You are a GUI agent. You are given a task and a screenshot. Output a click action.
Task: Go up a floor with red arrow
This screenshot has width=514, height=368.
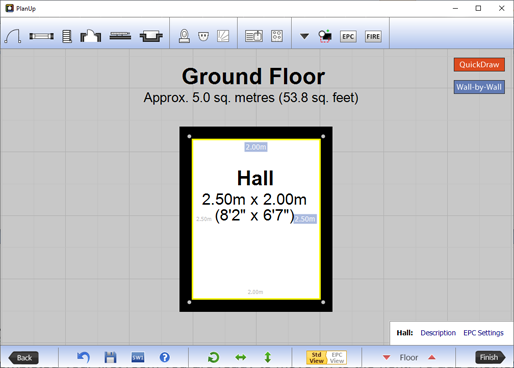432,357
